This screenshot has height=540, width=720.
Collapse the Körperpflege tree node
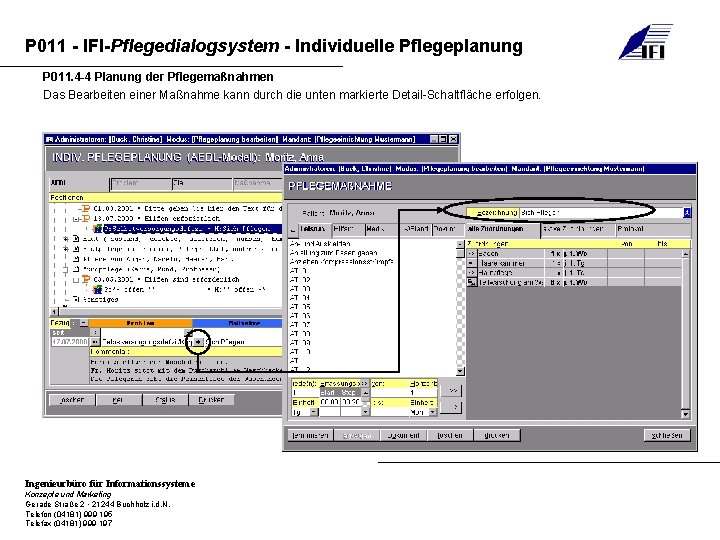(66, 269)
